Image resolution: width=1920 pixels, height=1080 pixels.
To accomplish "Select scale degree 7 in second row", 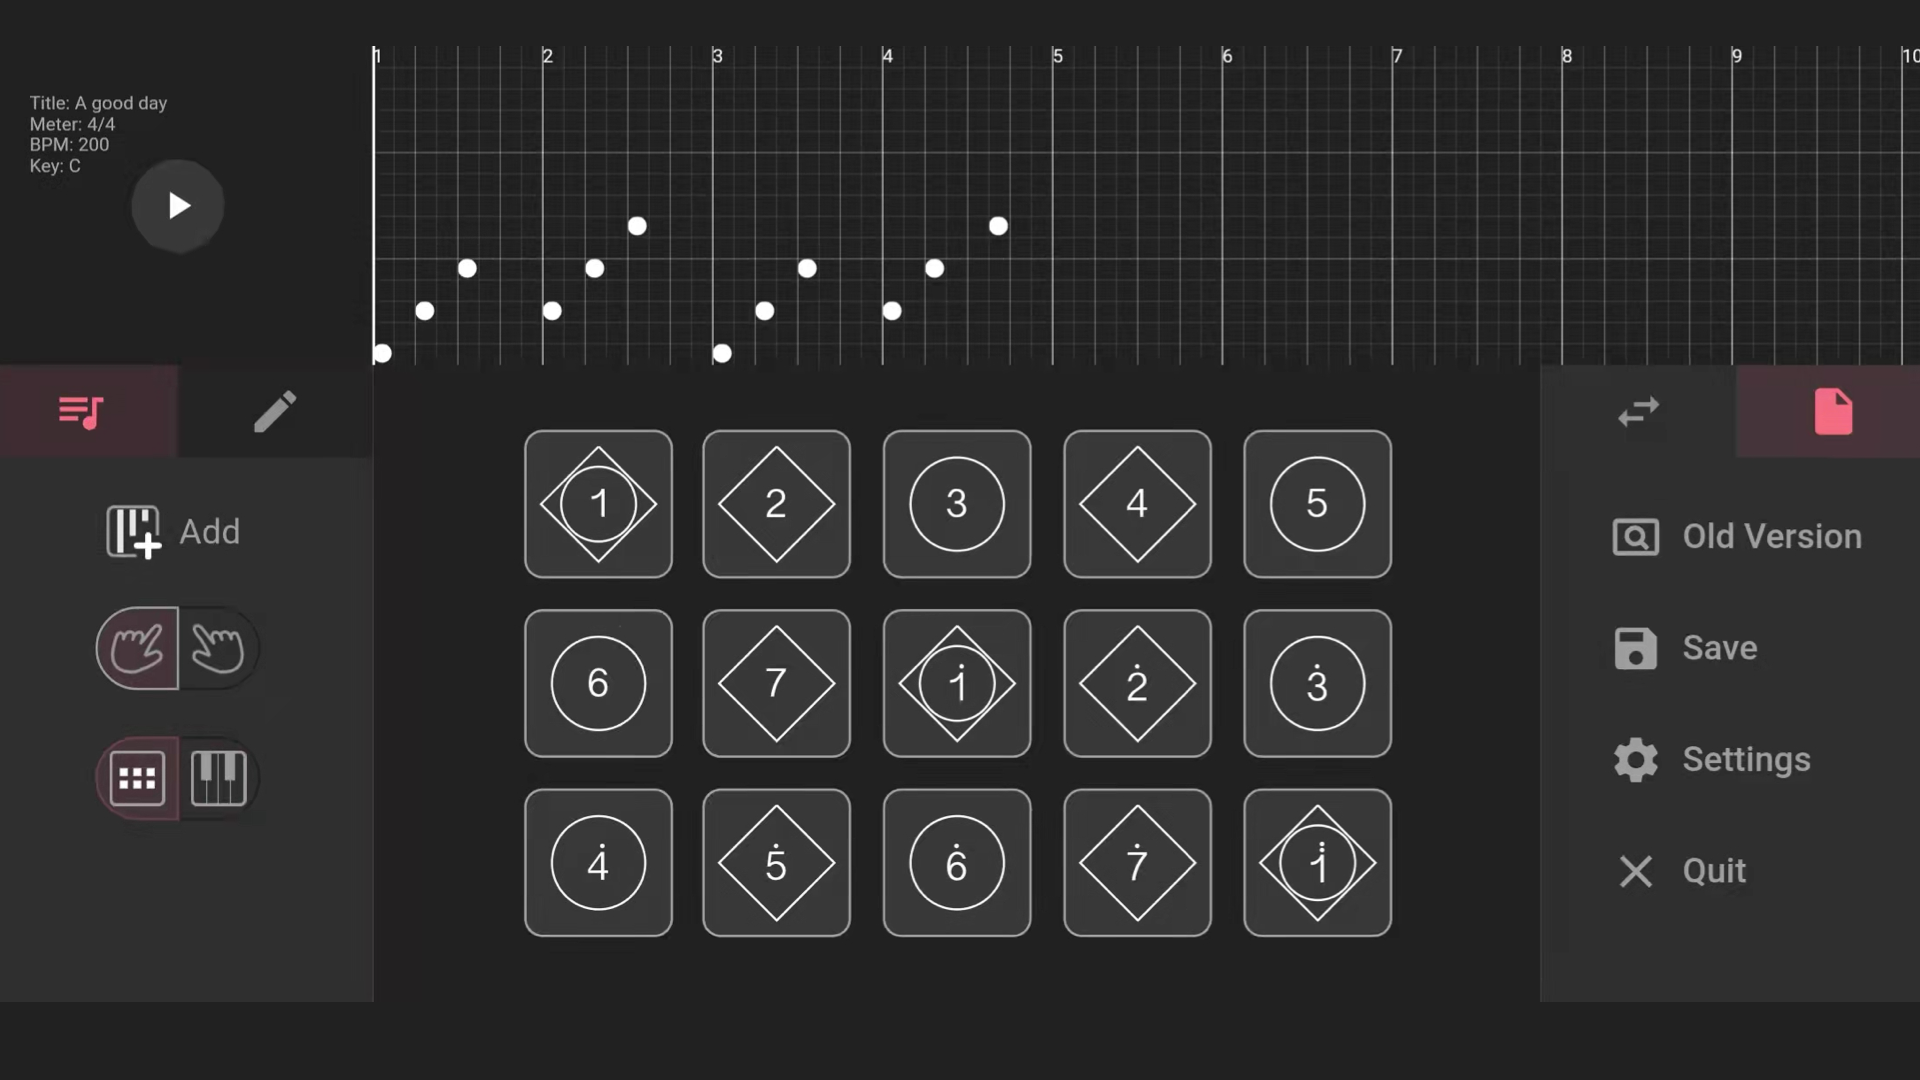I will (x=775, y=682).
